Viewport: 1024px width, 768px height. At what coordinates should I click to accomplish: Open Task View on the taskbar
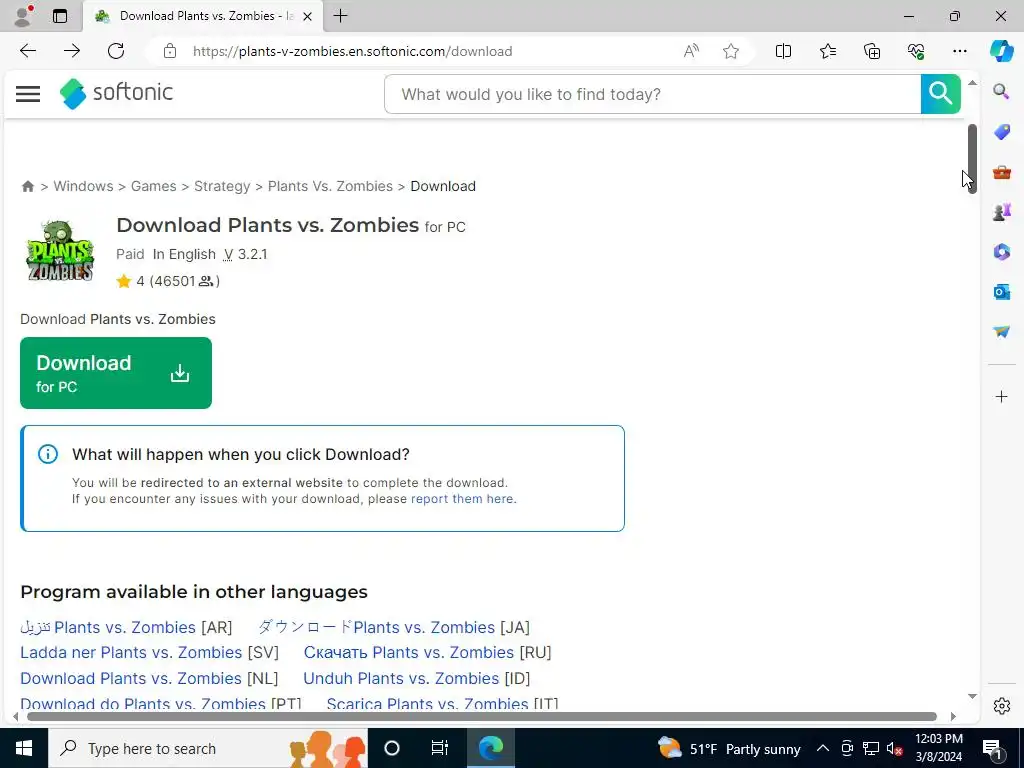pyautogui.click(x=440, y=748)
